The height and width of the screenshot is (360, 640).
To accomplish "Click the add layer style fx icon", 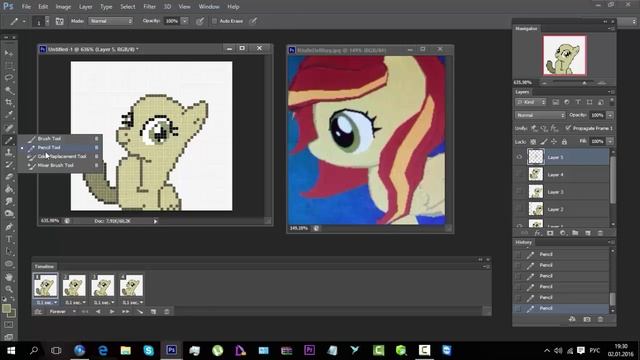I will point(538,233).
